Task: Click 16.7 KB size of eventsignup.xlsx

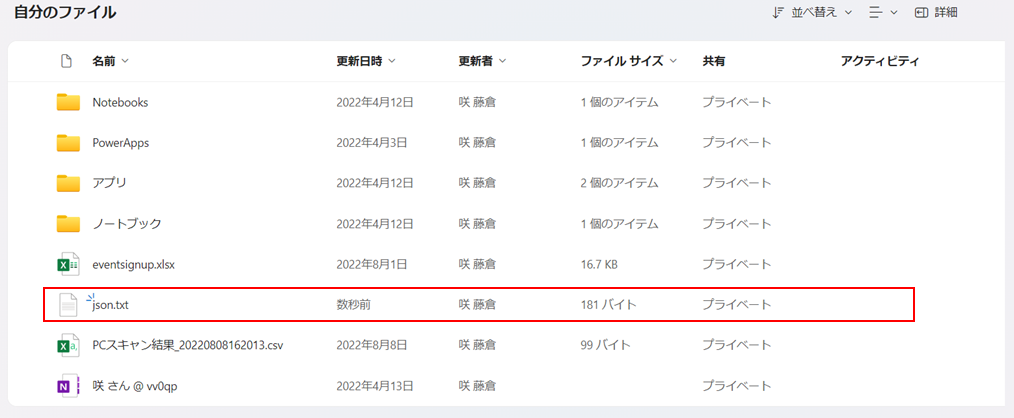Action: coord(600,265)
